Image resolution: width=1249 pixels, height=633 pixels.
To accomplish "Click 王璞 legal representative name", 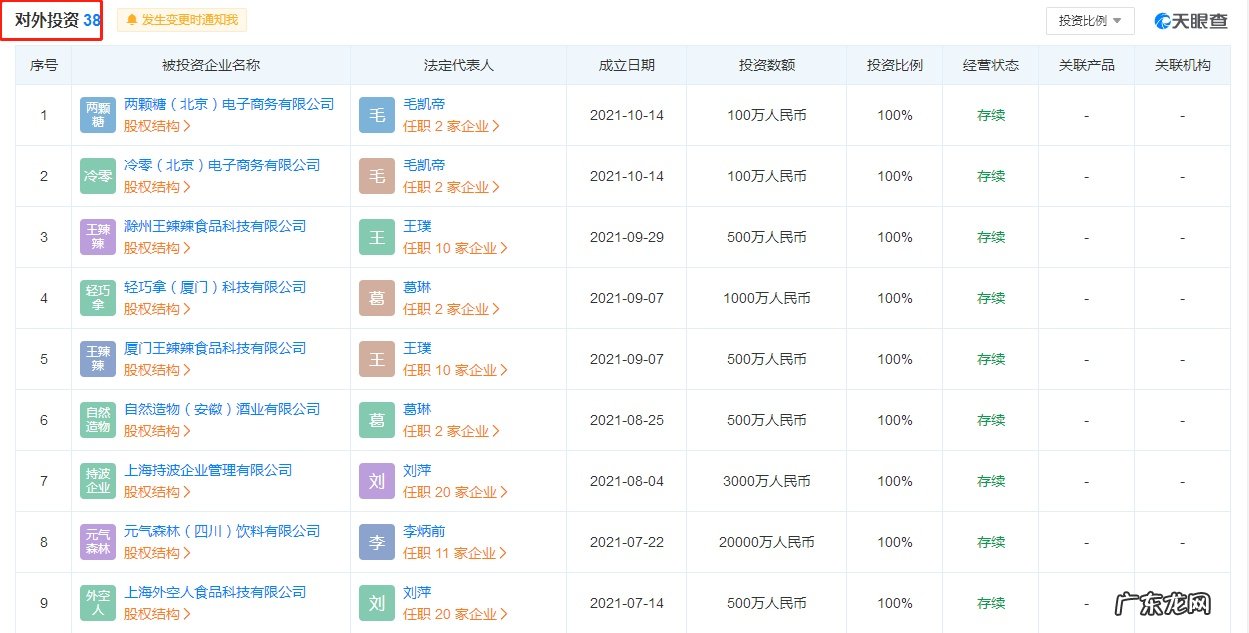I will (417, 226).
